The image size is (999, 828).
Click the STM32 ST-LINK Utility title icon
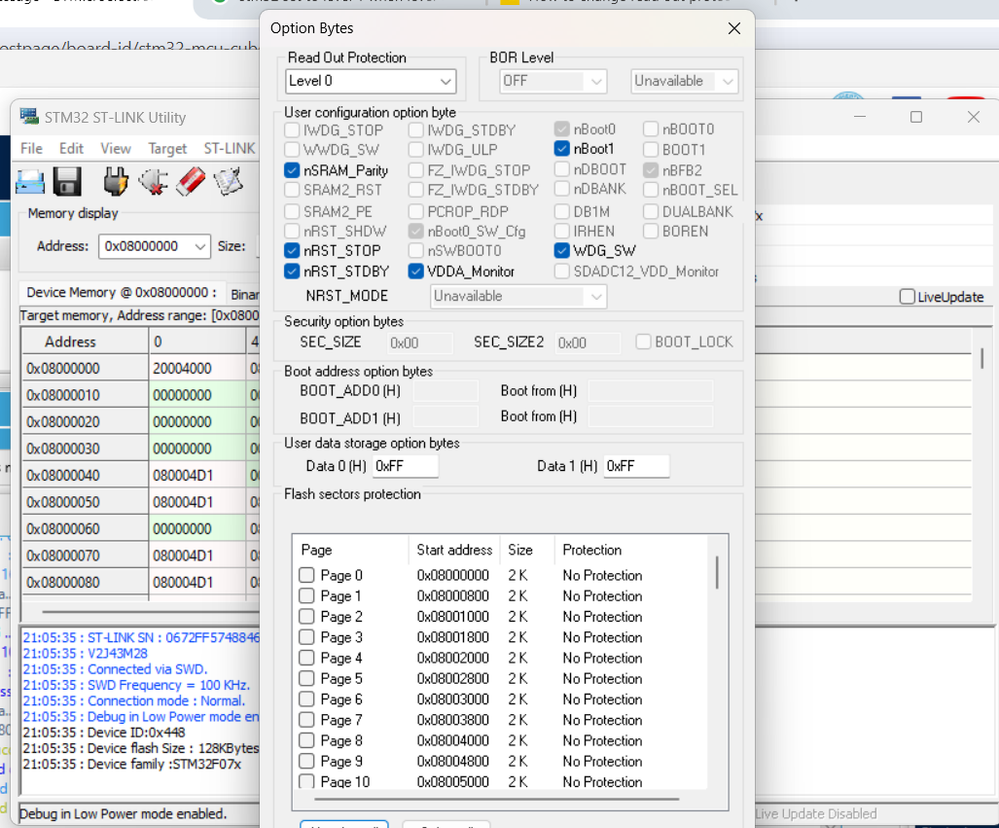click(29, 117)
